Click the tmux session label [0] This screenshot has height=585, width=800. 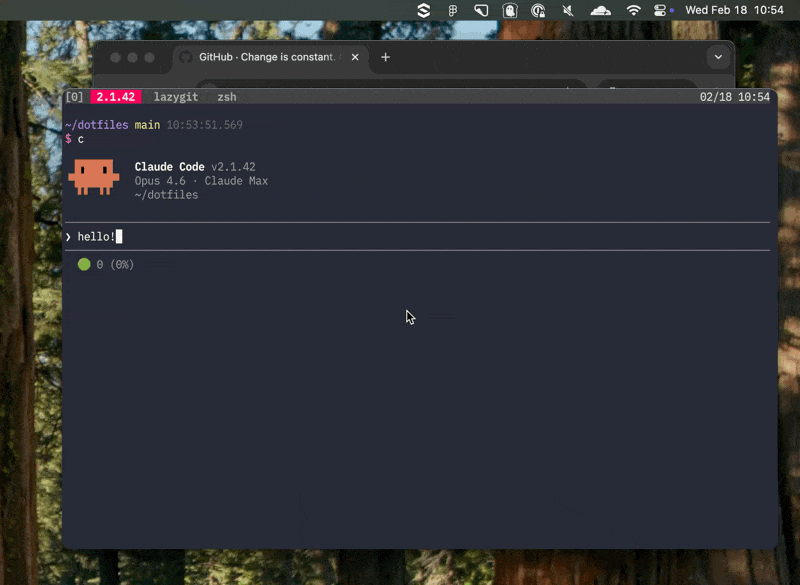click(x=74, y=97)
